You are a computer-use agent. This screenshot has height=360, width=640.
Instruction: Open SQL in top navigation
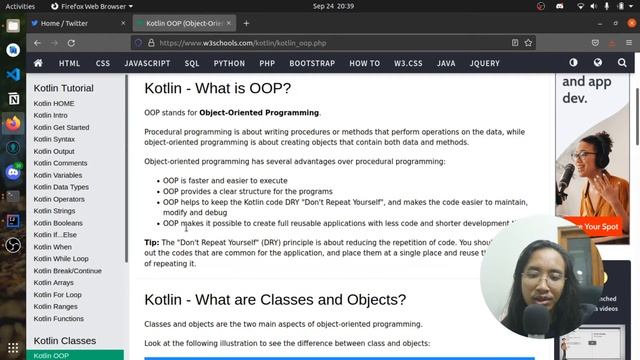point(192,63)
